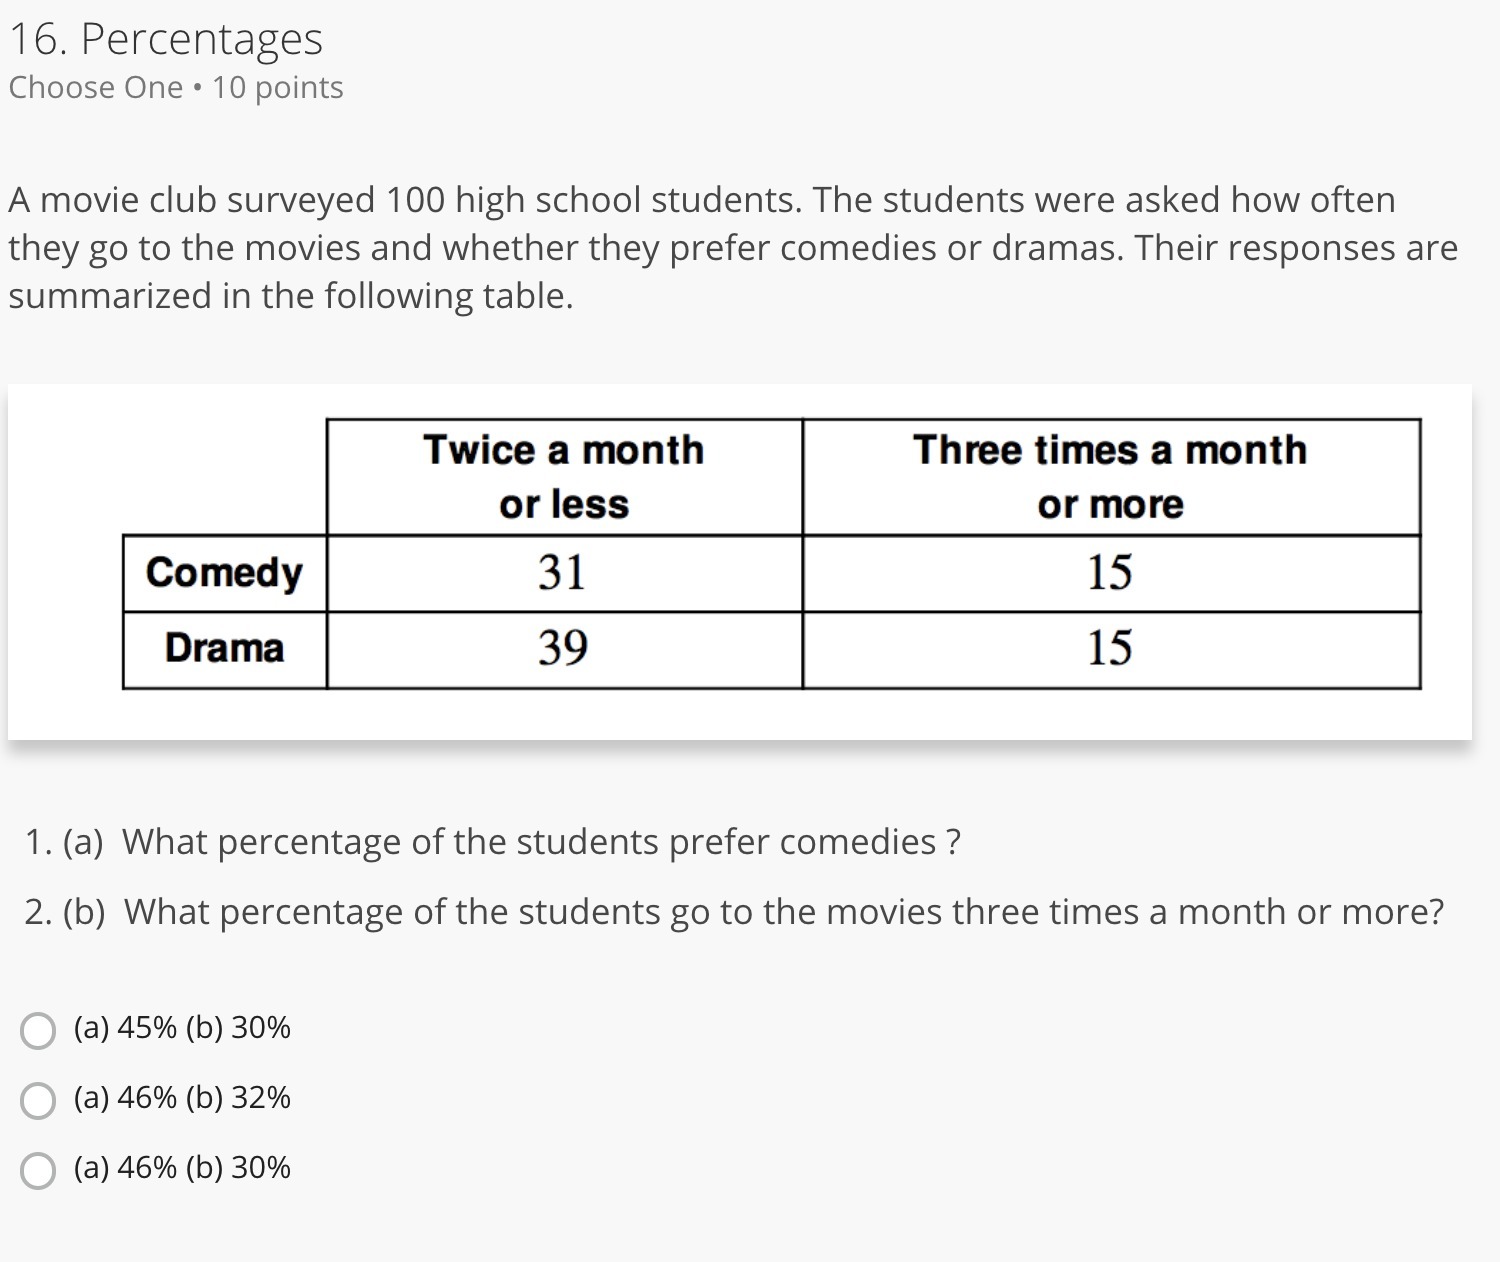Click the "Comedy" row header in table

(224, 573)
